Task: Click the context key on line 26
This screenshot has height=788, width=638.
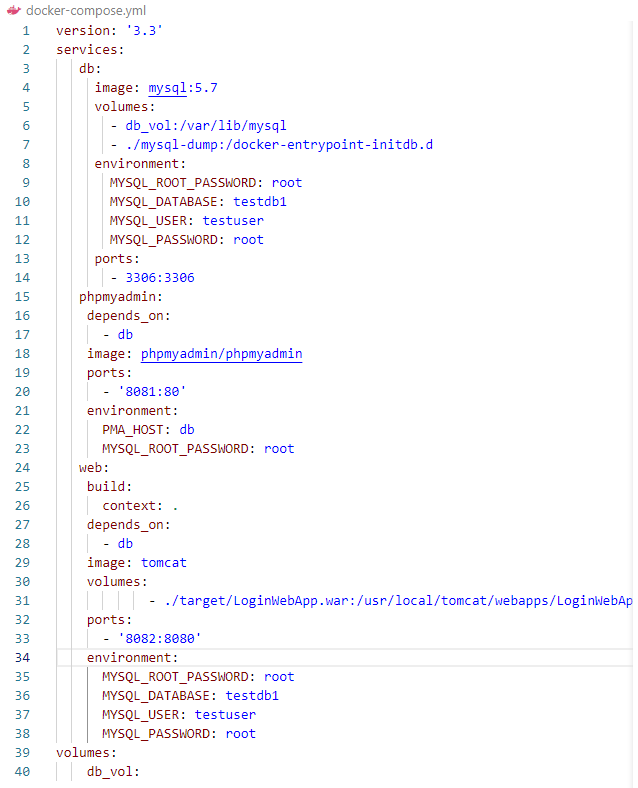Action: (129, 506)
